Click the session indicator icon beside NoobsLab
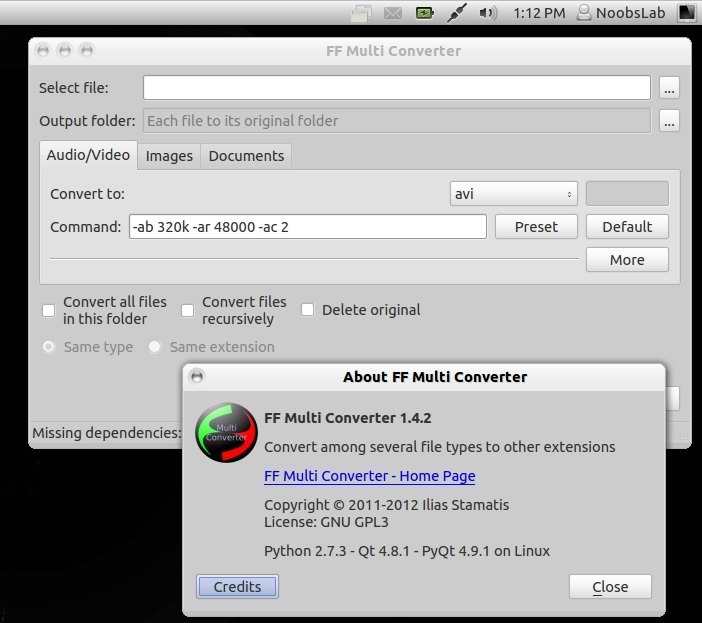Viewport: 702px width, 623px height. [x=686, y=13]
